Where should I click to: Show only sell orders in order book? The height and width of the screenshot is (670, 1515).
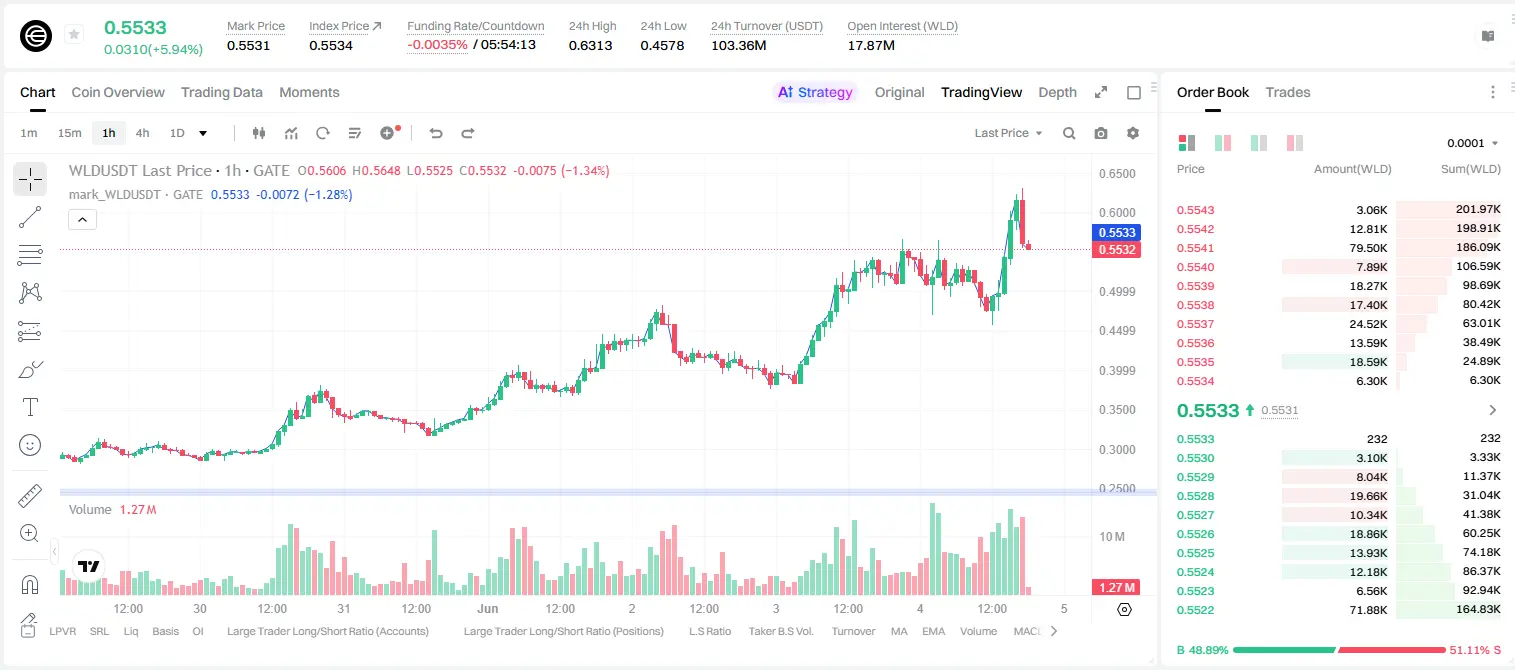coord(1294,143)
